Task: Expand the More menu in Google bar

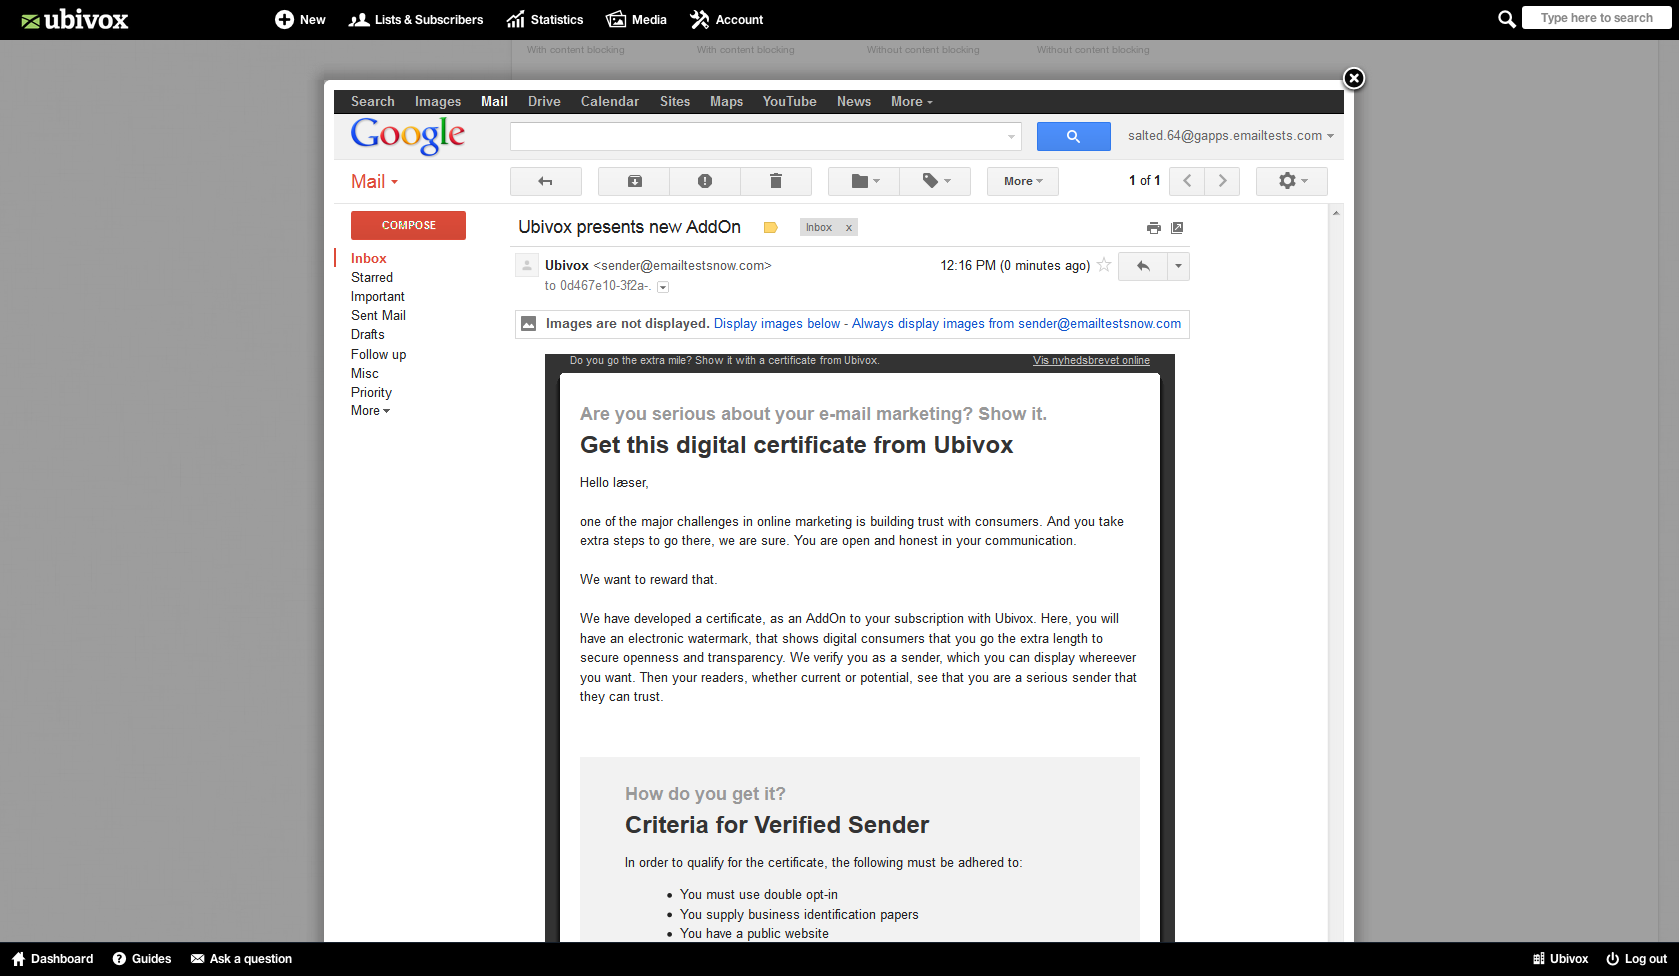Action: 911,101
